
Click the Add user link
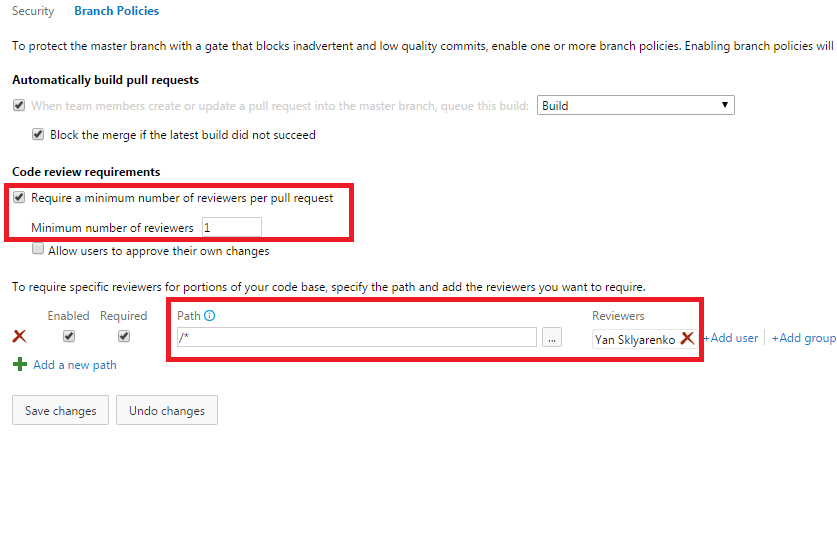731,338
